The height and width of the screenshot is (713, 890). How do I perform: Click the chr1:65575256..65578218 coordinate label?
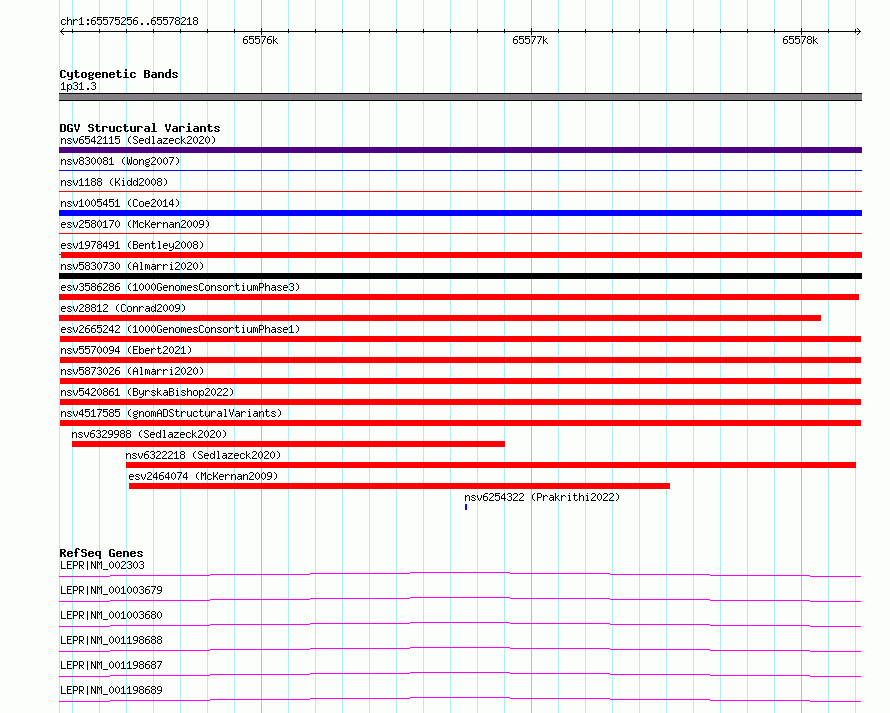(129, 21)
